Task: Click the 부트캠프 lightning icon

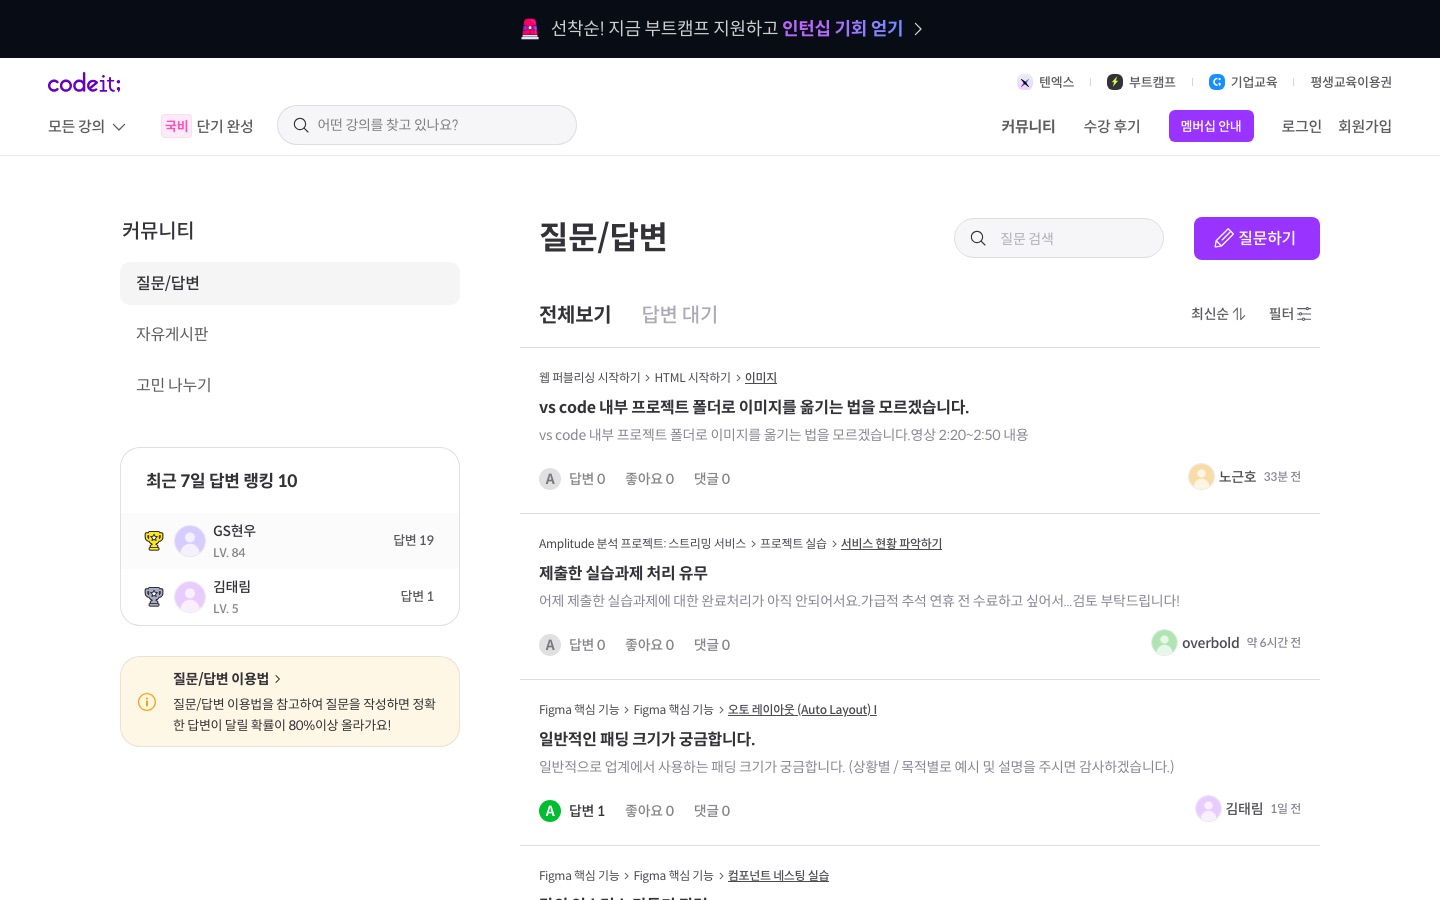Action: (x=1115, y=82)
